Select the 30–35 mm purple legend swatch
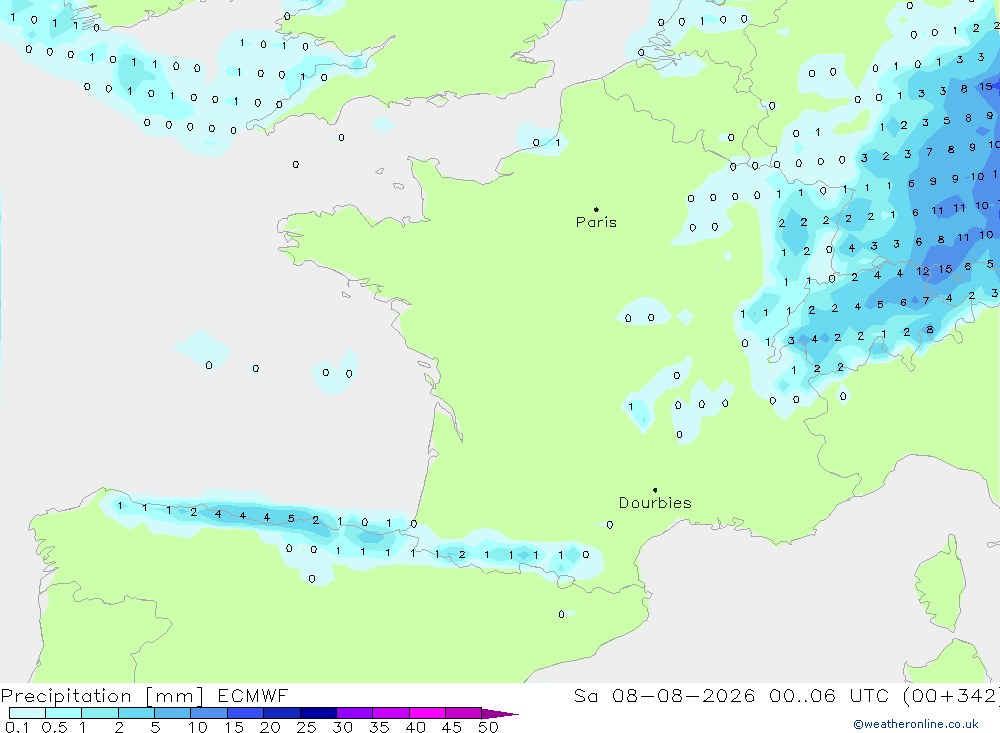 (x=355, y=713)
